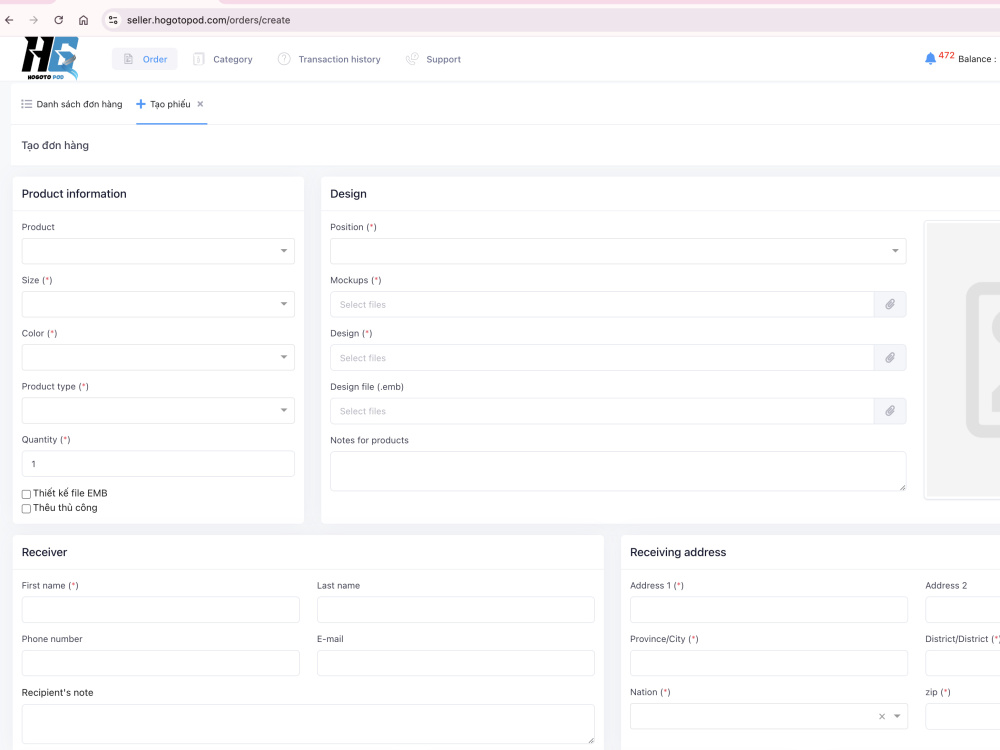1000x750 pixels.
Task: Click the browser address bar URL
Action: pyautogui.click(x=209, y=20)
